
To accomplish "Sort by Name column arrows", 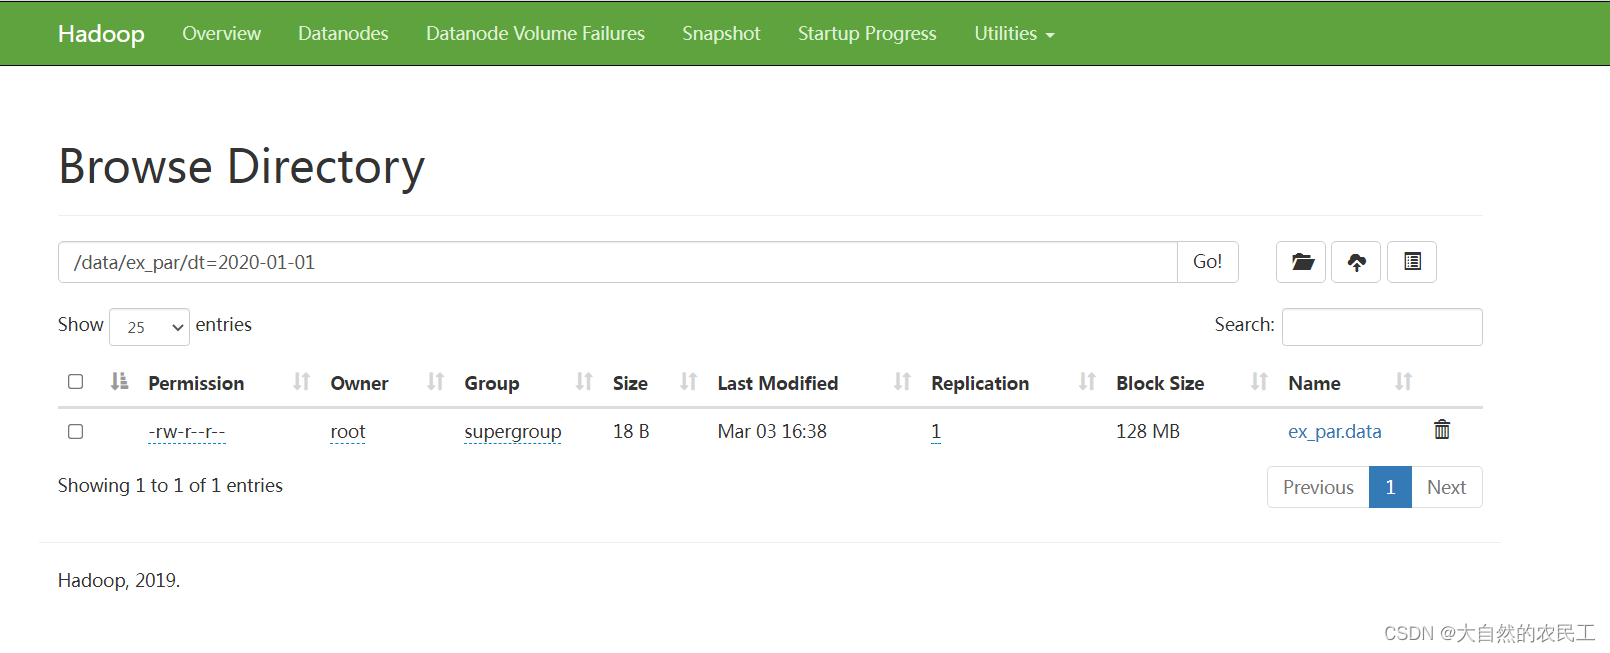I will (1403, 382).
